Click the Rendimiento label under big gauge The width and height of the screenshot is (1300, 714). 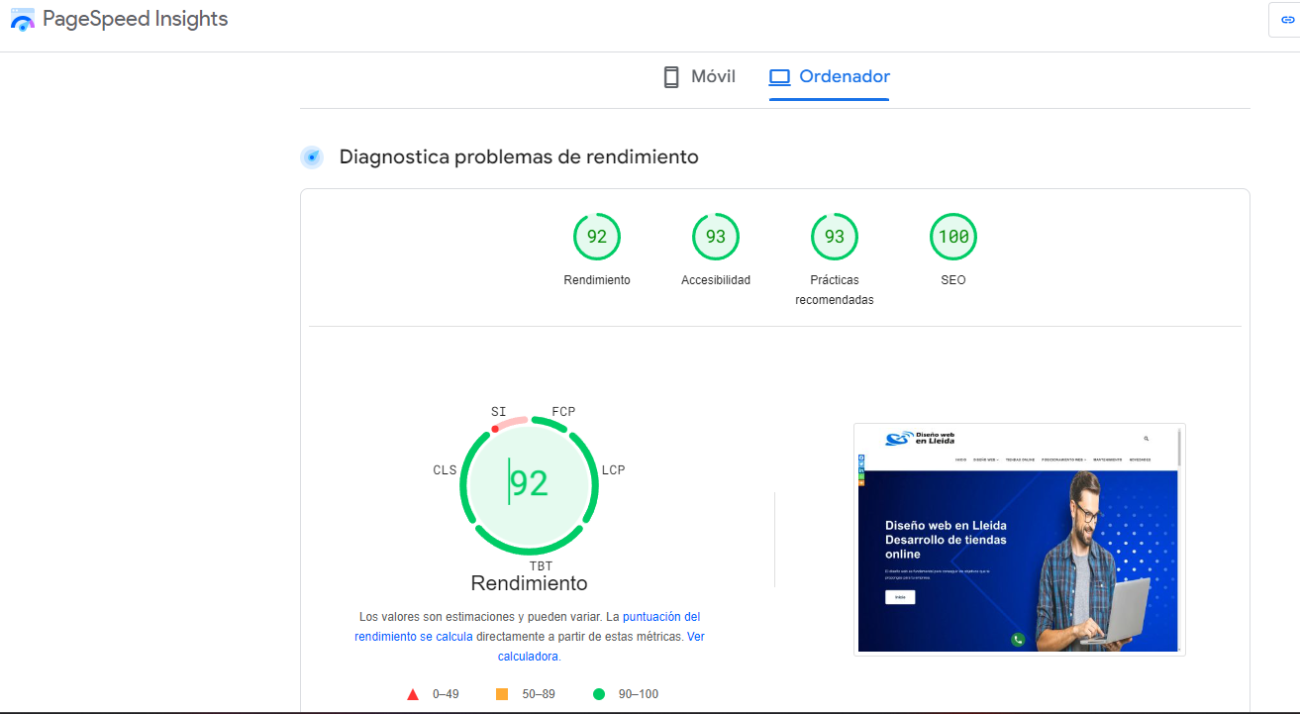coord(529,583)
